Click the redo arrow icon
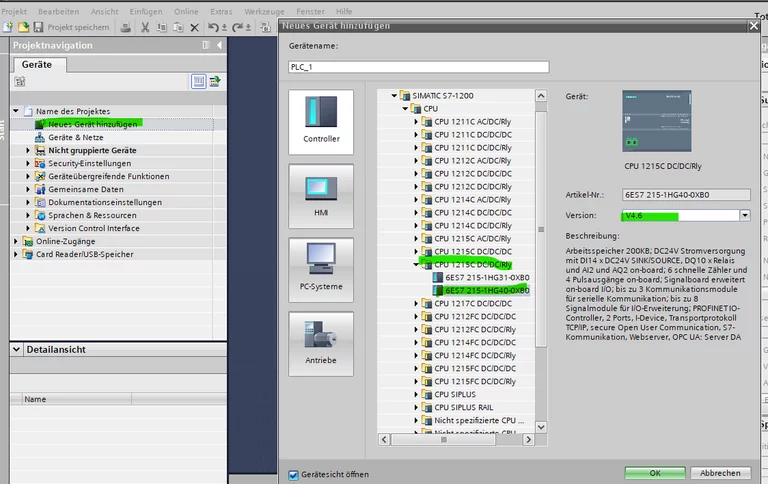This screenshot has width=768, height=484. tap(237, 27)
